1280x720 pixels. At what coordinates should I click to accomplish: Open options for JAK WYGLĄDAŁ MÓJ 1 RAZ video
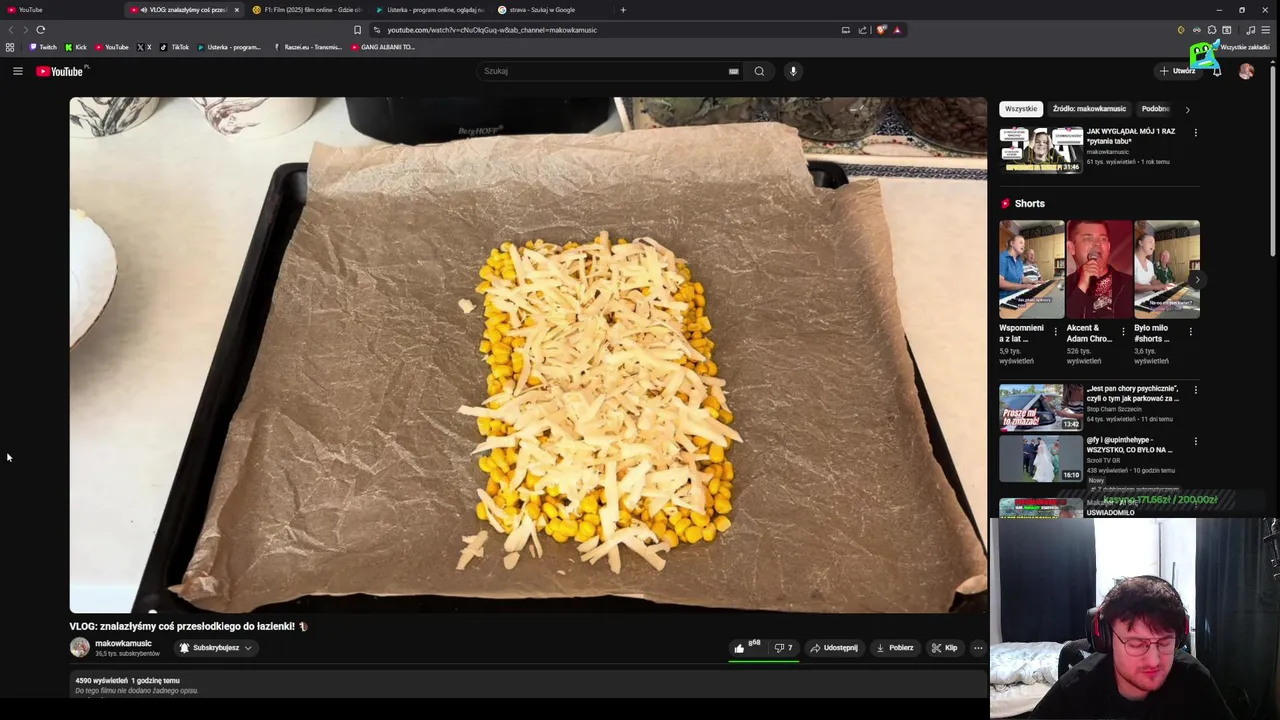click(1195, 132)
